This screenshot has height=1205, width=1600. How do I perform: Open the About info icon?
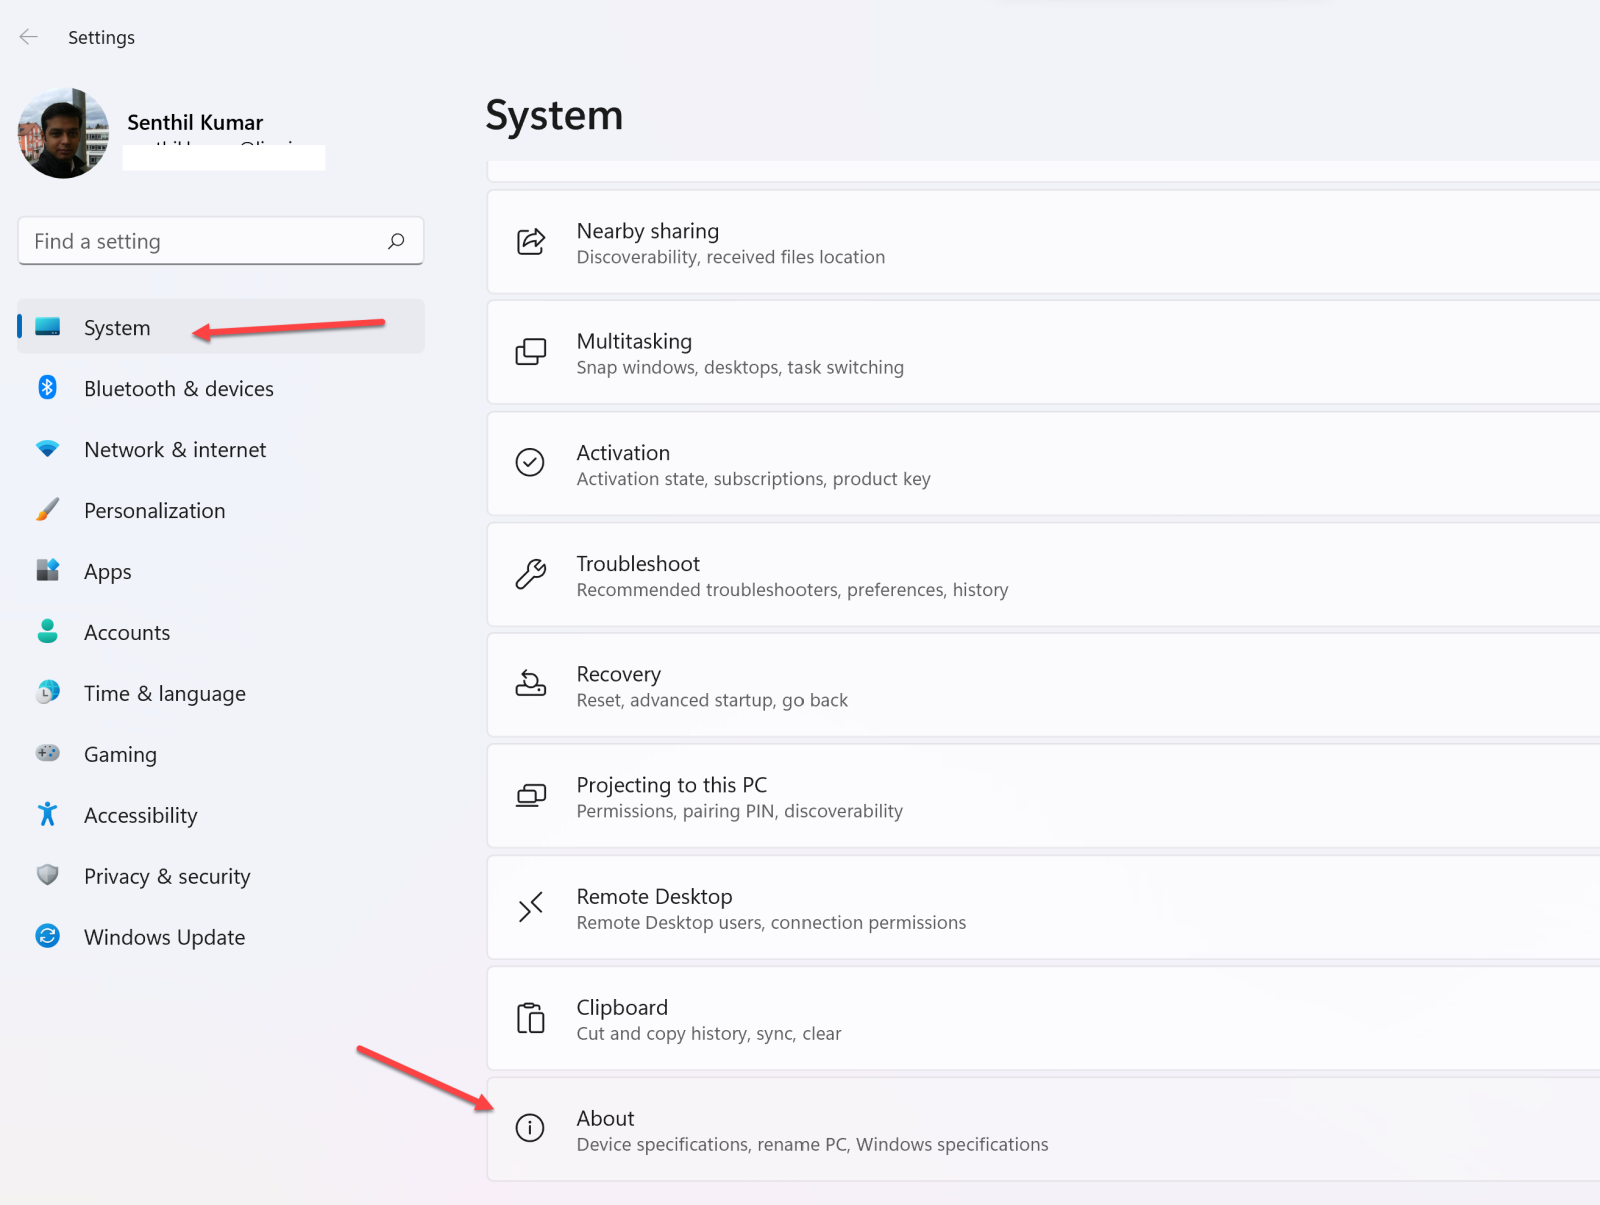pyautogui.click(x=530, y=1128)
